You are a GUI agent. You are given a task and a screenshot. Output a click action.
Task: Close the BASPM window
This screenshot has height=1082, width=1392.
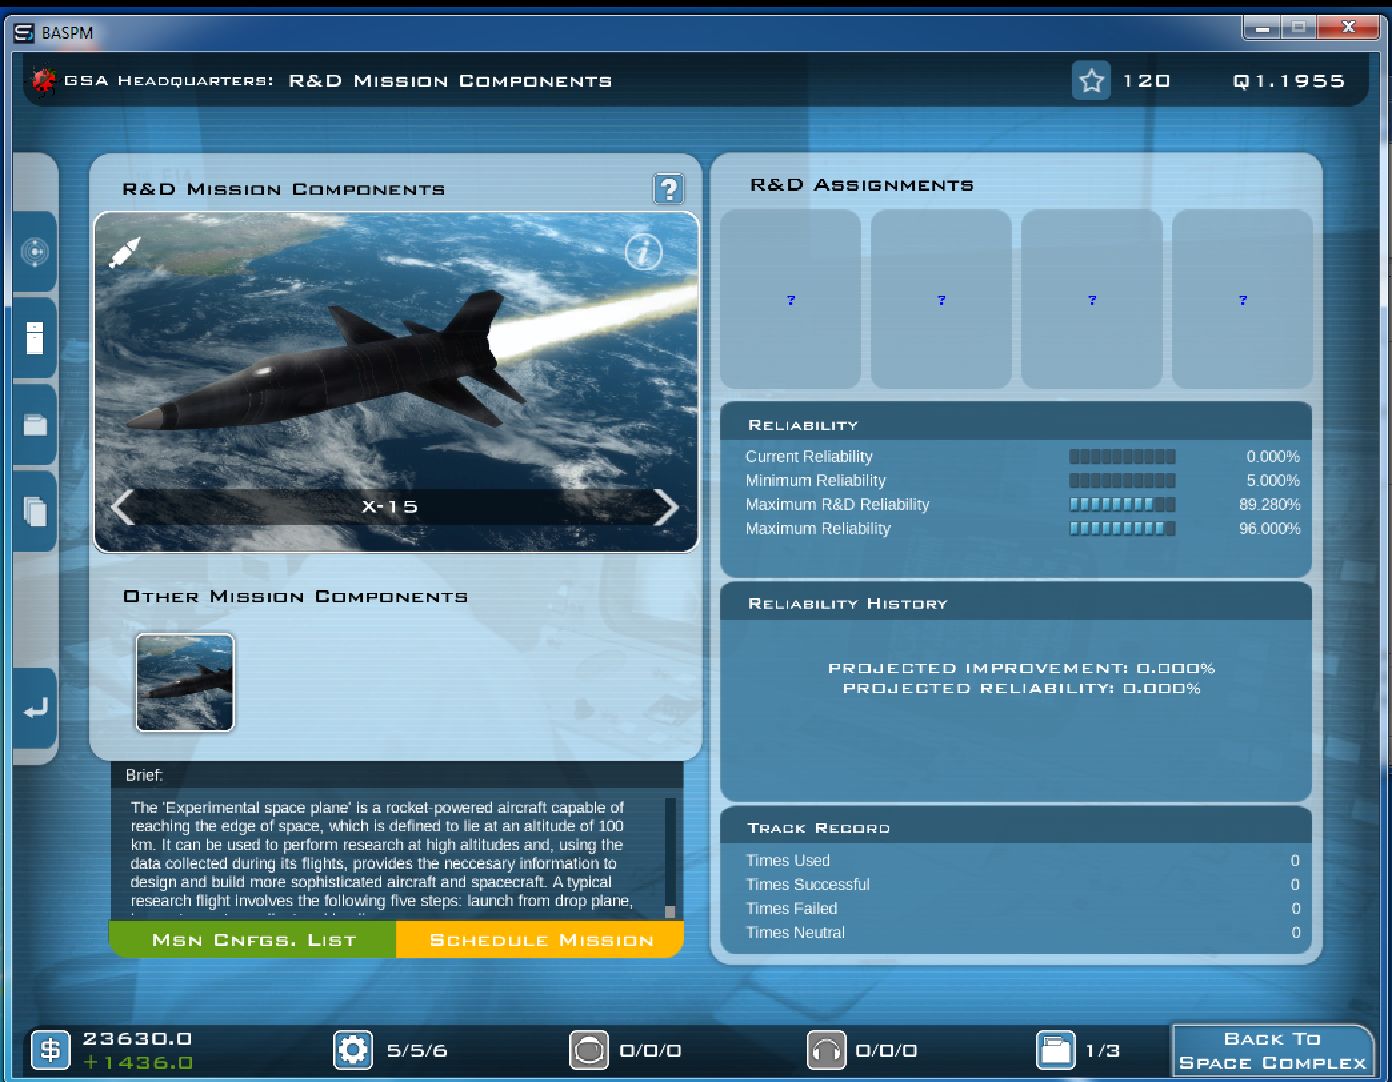(x=1348, y=28)
